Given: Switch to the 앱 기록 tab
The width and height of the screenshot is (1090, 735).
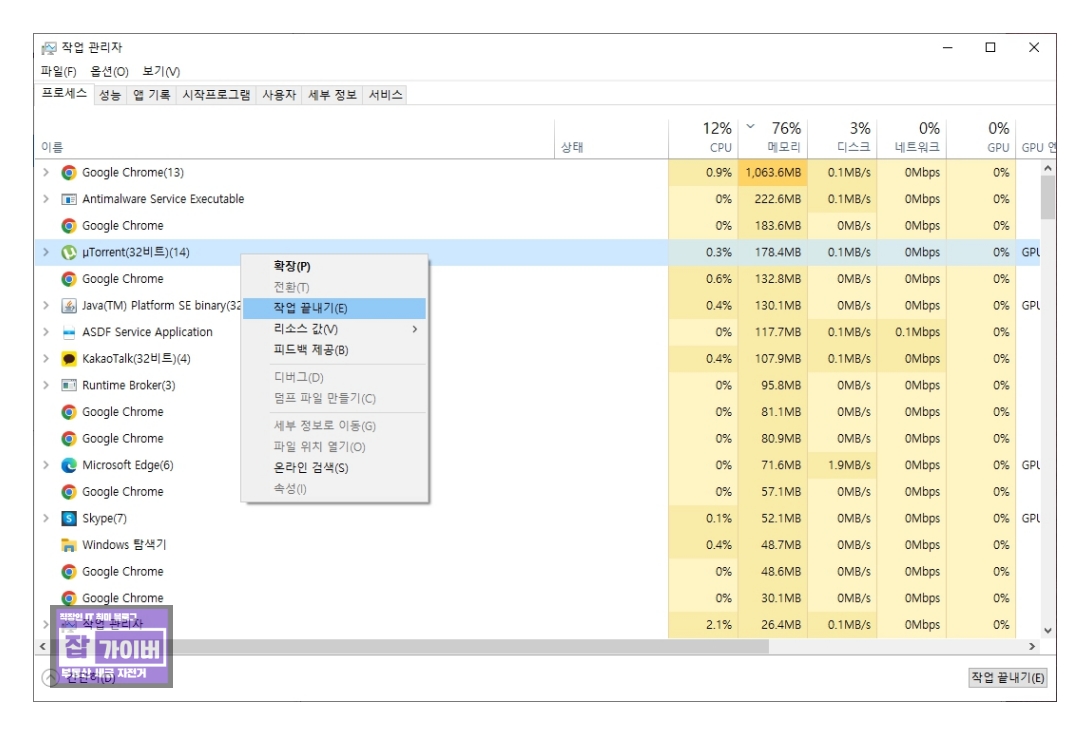Looking at the screenshot, I should pyautogui.click(x=152, y=95).
